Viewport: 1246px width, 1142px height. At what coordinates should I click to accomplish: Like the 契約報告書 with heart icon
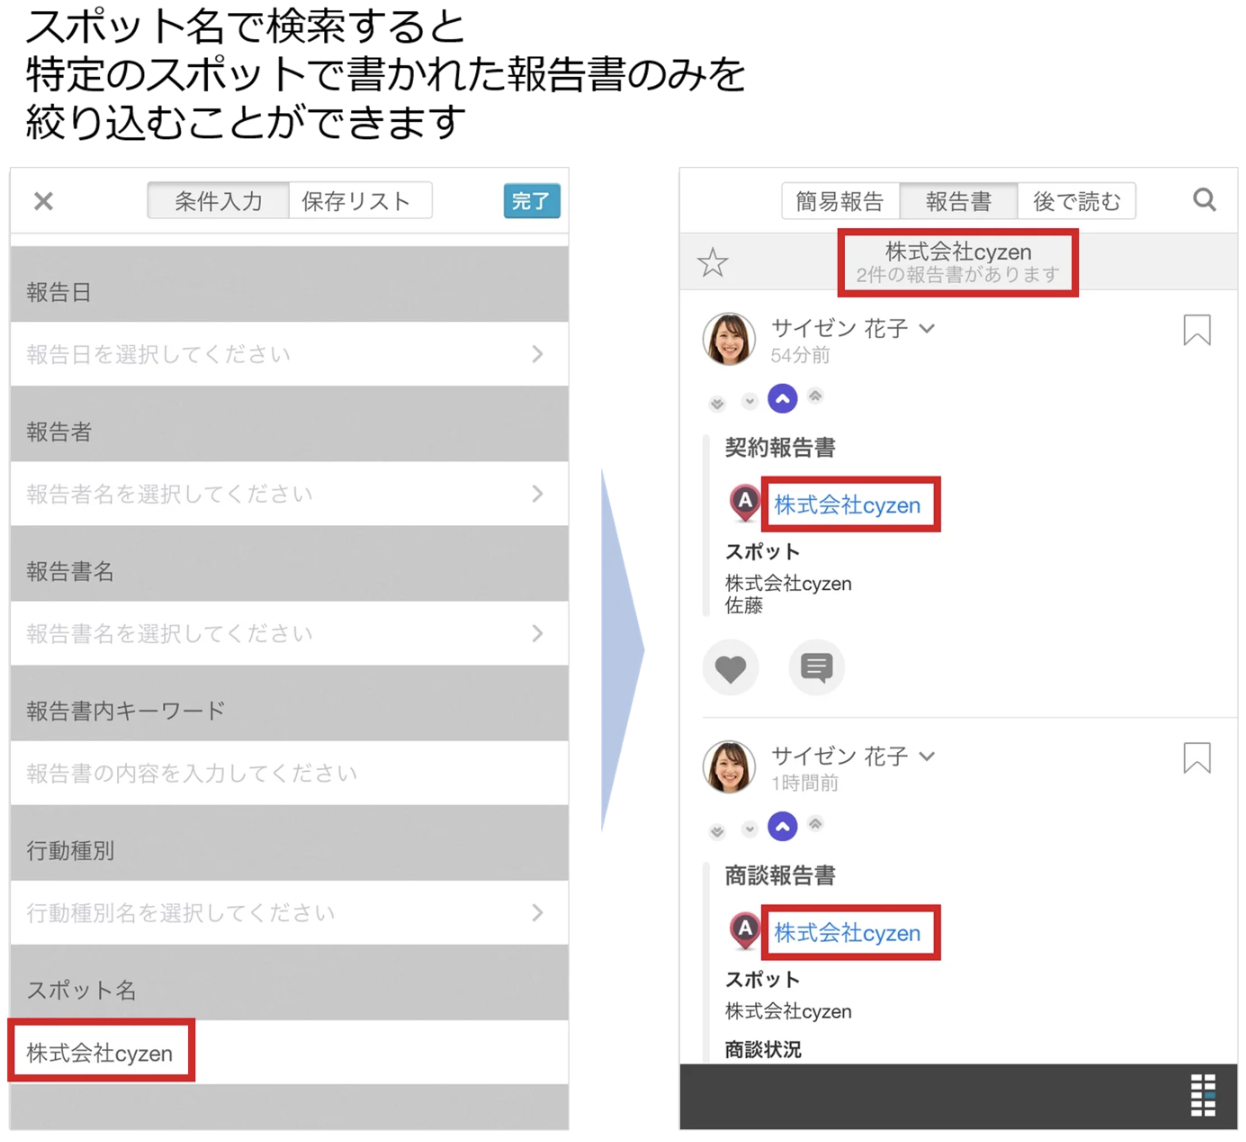click(730, 667)
